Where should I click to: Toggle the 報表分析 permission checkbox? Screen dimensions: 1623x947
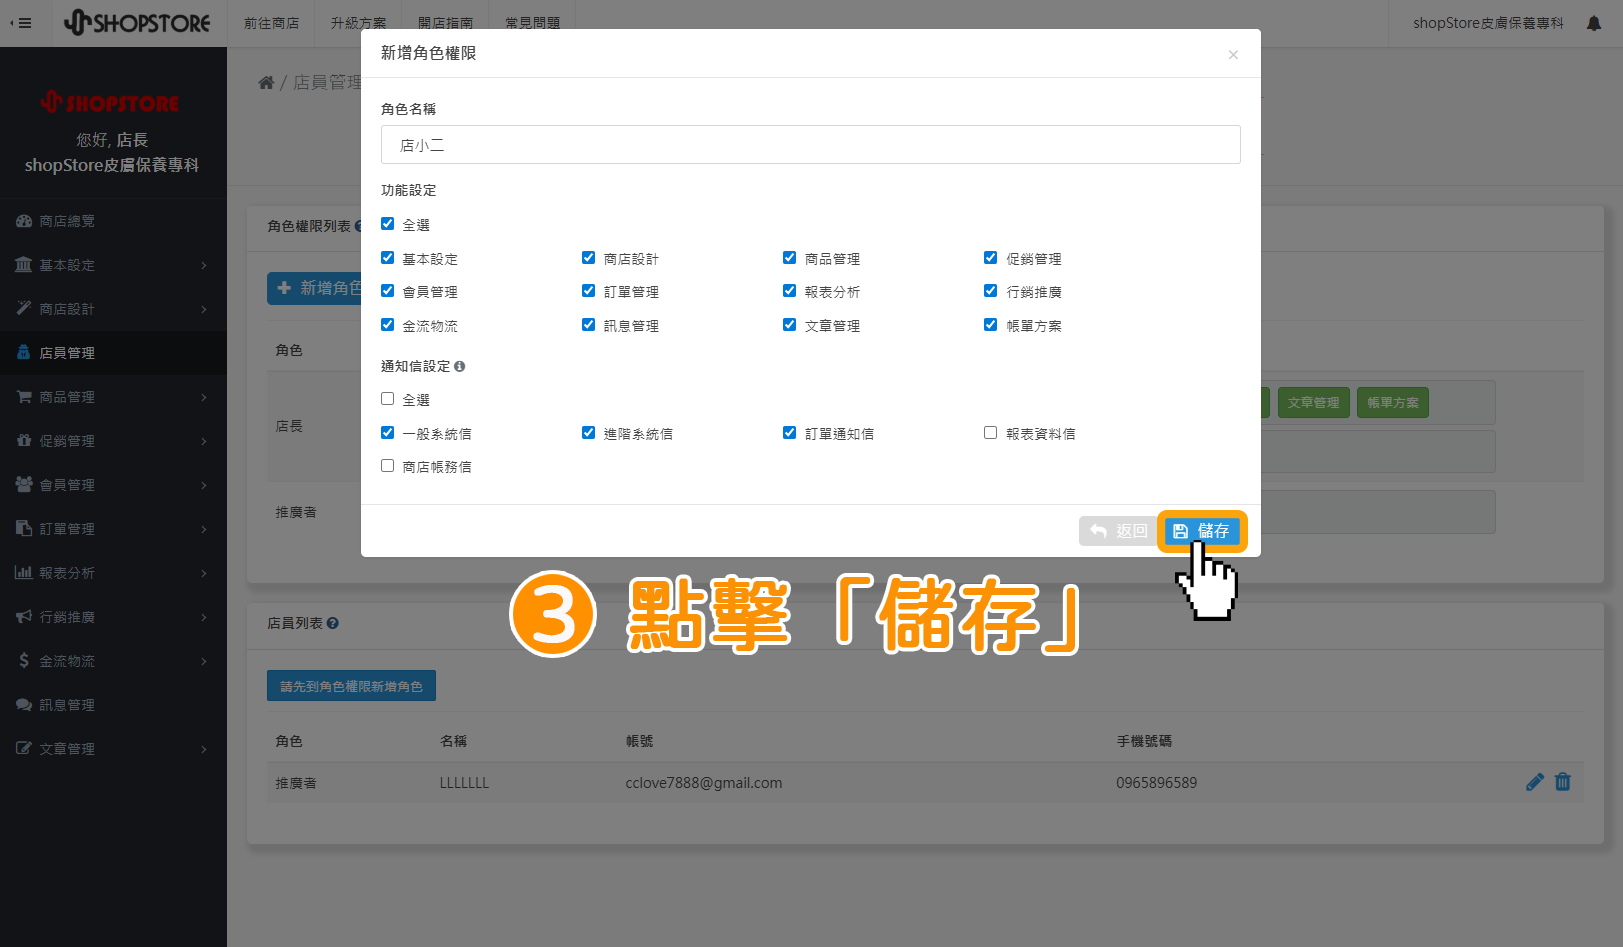coord(790,291)
